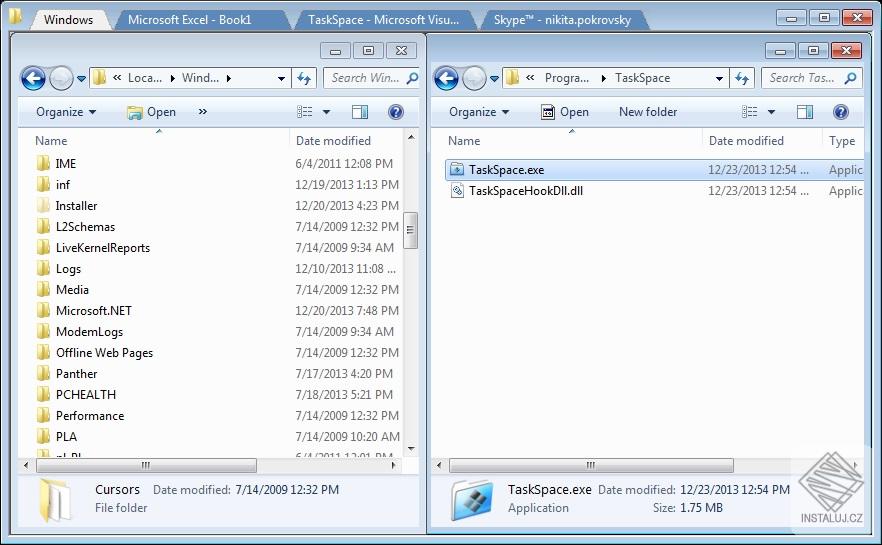Expand address history dropdown in TaskSpace explorer
Viewport: 882px width, 545px height.
tap(719, 79)
